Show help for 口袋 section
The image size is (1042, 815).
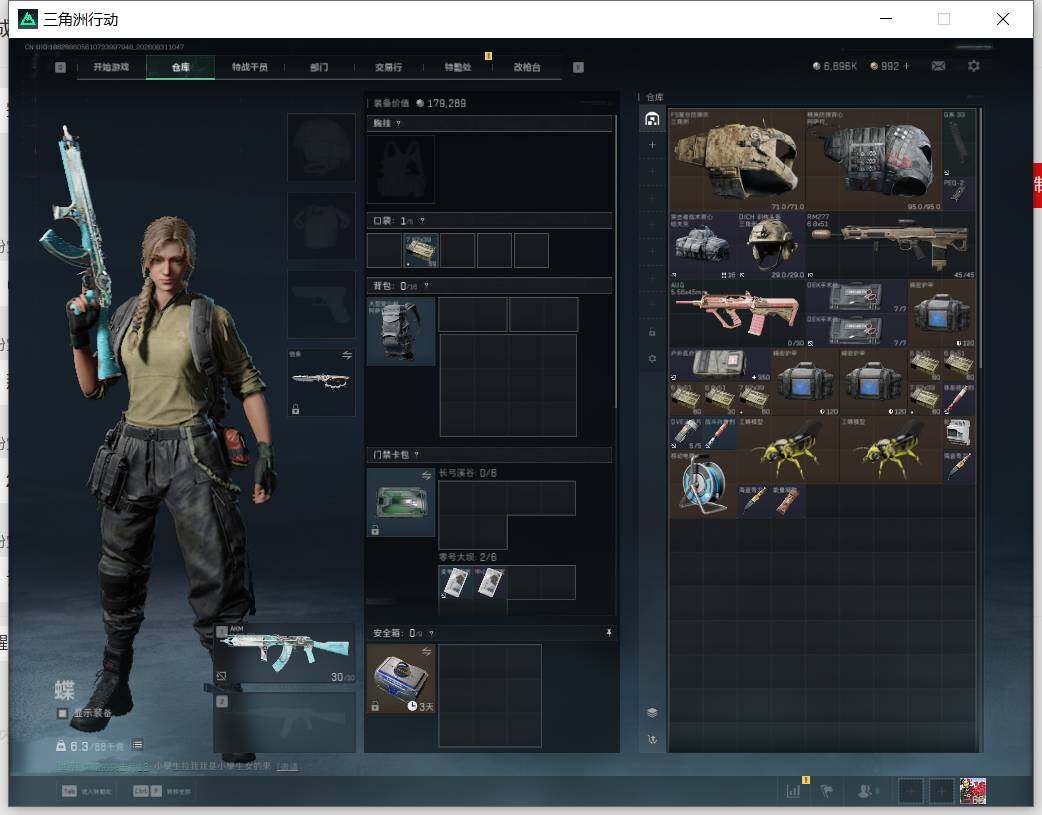(422, 221)
